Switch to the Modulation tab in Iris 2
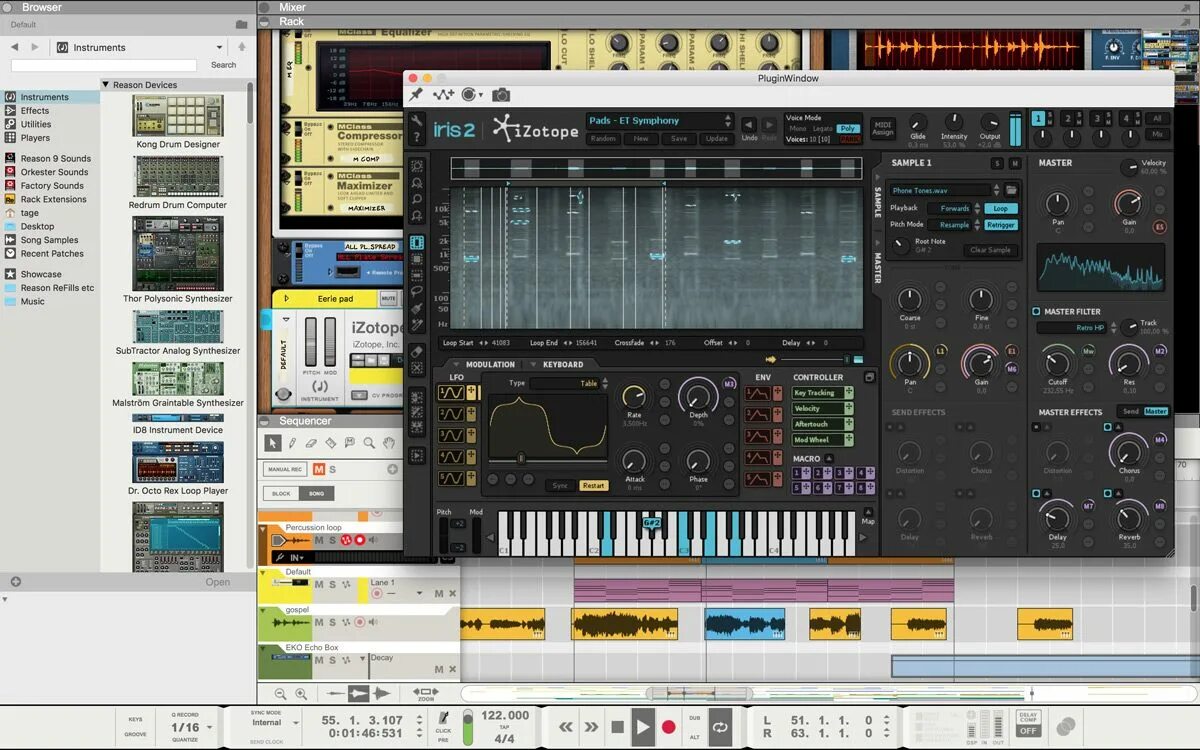This screenshot has height=750, width=1200. pyautogui.click(x=490, y=364)
